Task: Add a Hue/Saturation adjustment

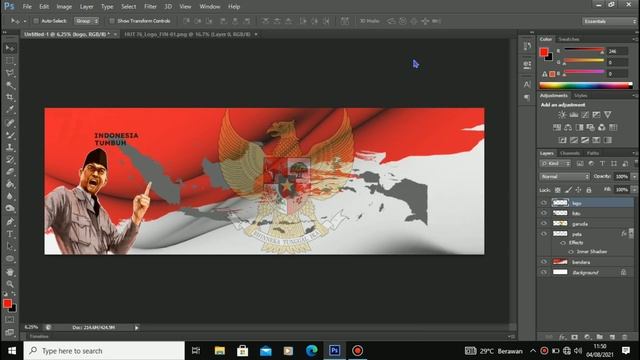Action: (557, 127)
